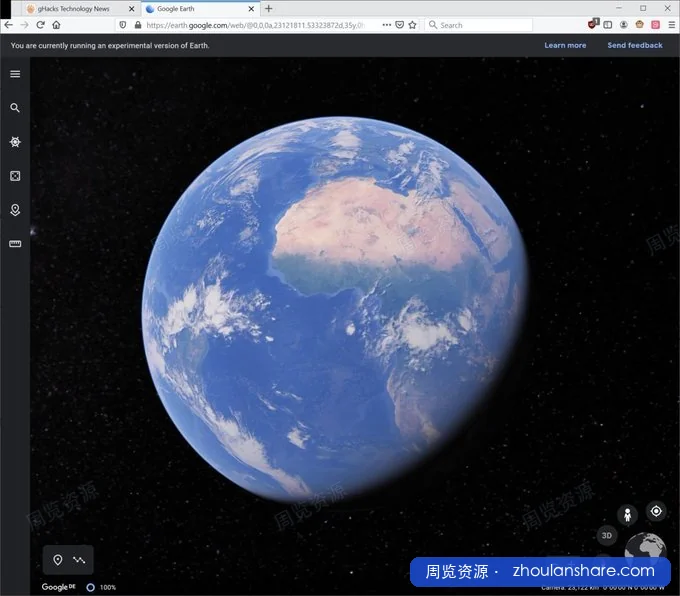The width and height of the screenshot is (680, 596).
Task: Save page to Pocket icon
Action: 400,25
